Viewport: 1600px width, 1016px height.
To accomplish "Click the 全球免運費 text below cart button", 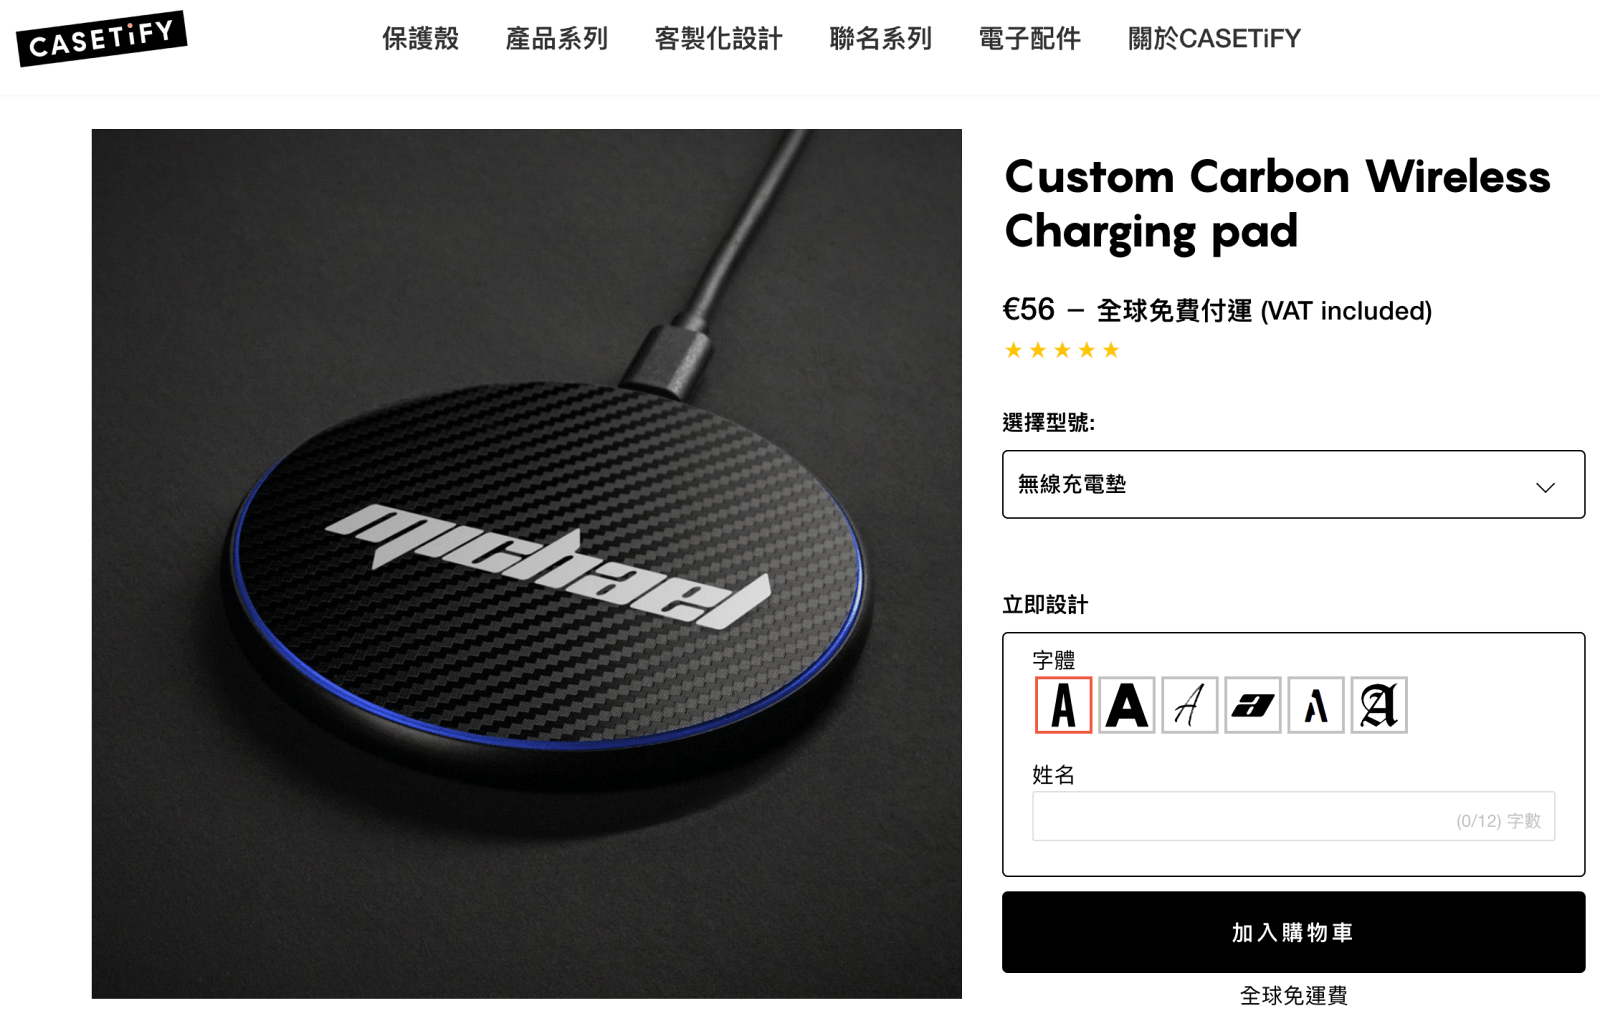I will coord(1293,995).
